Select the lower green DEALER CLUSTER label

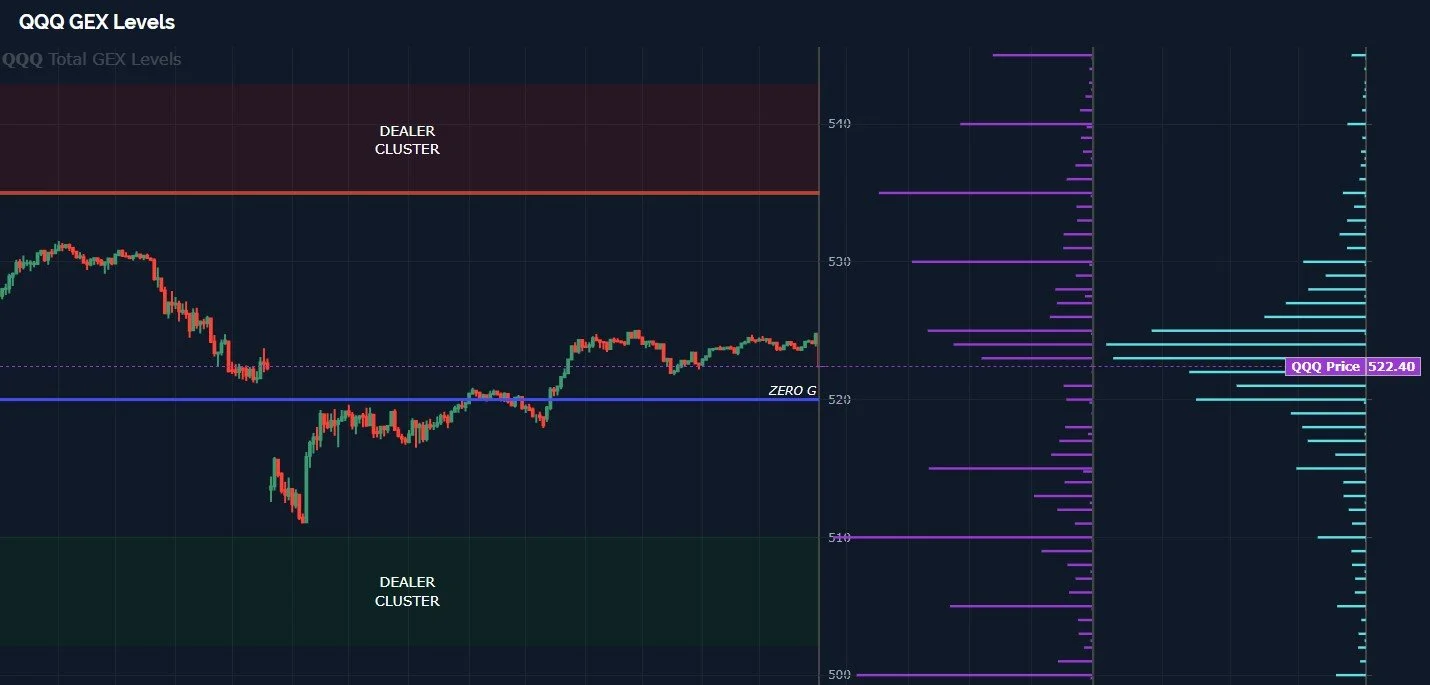[407, 592]
